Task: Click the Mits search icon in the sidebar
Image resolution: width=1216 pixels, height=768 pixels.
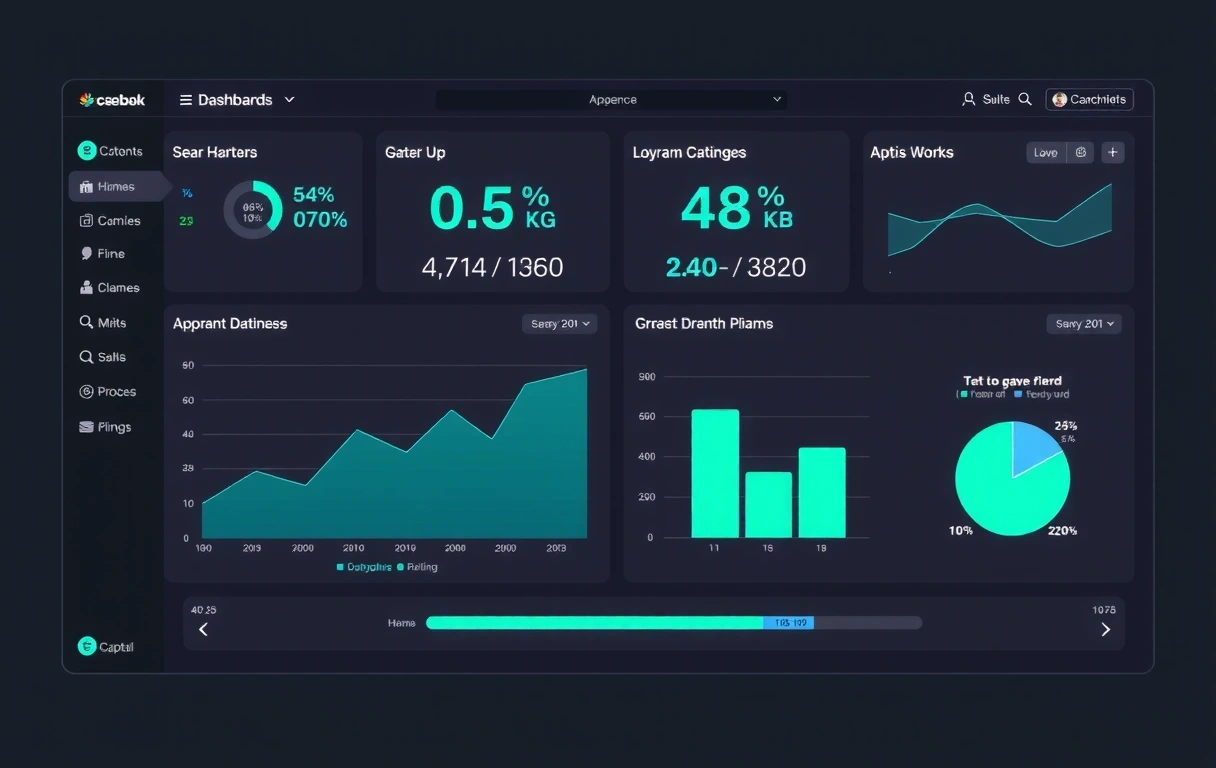Action: pos(87,322)
